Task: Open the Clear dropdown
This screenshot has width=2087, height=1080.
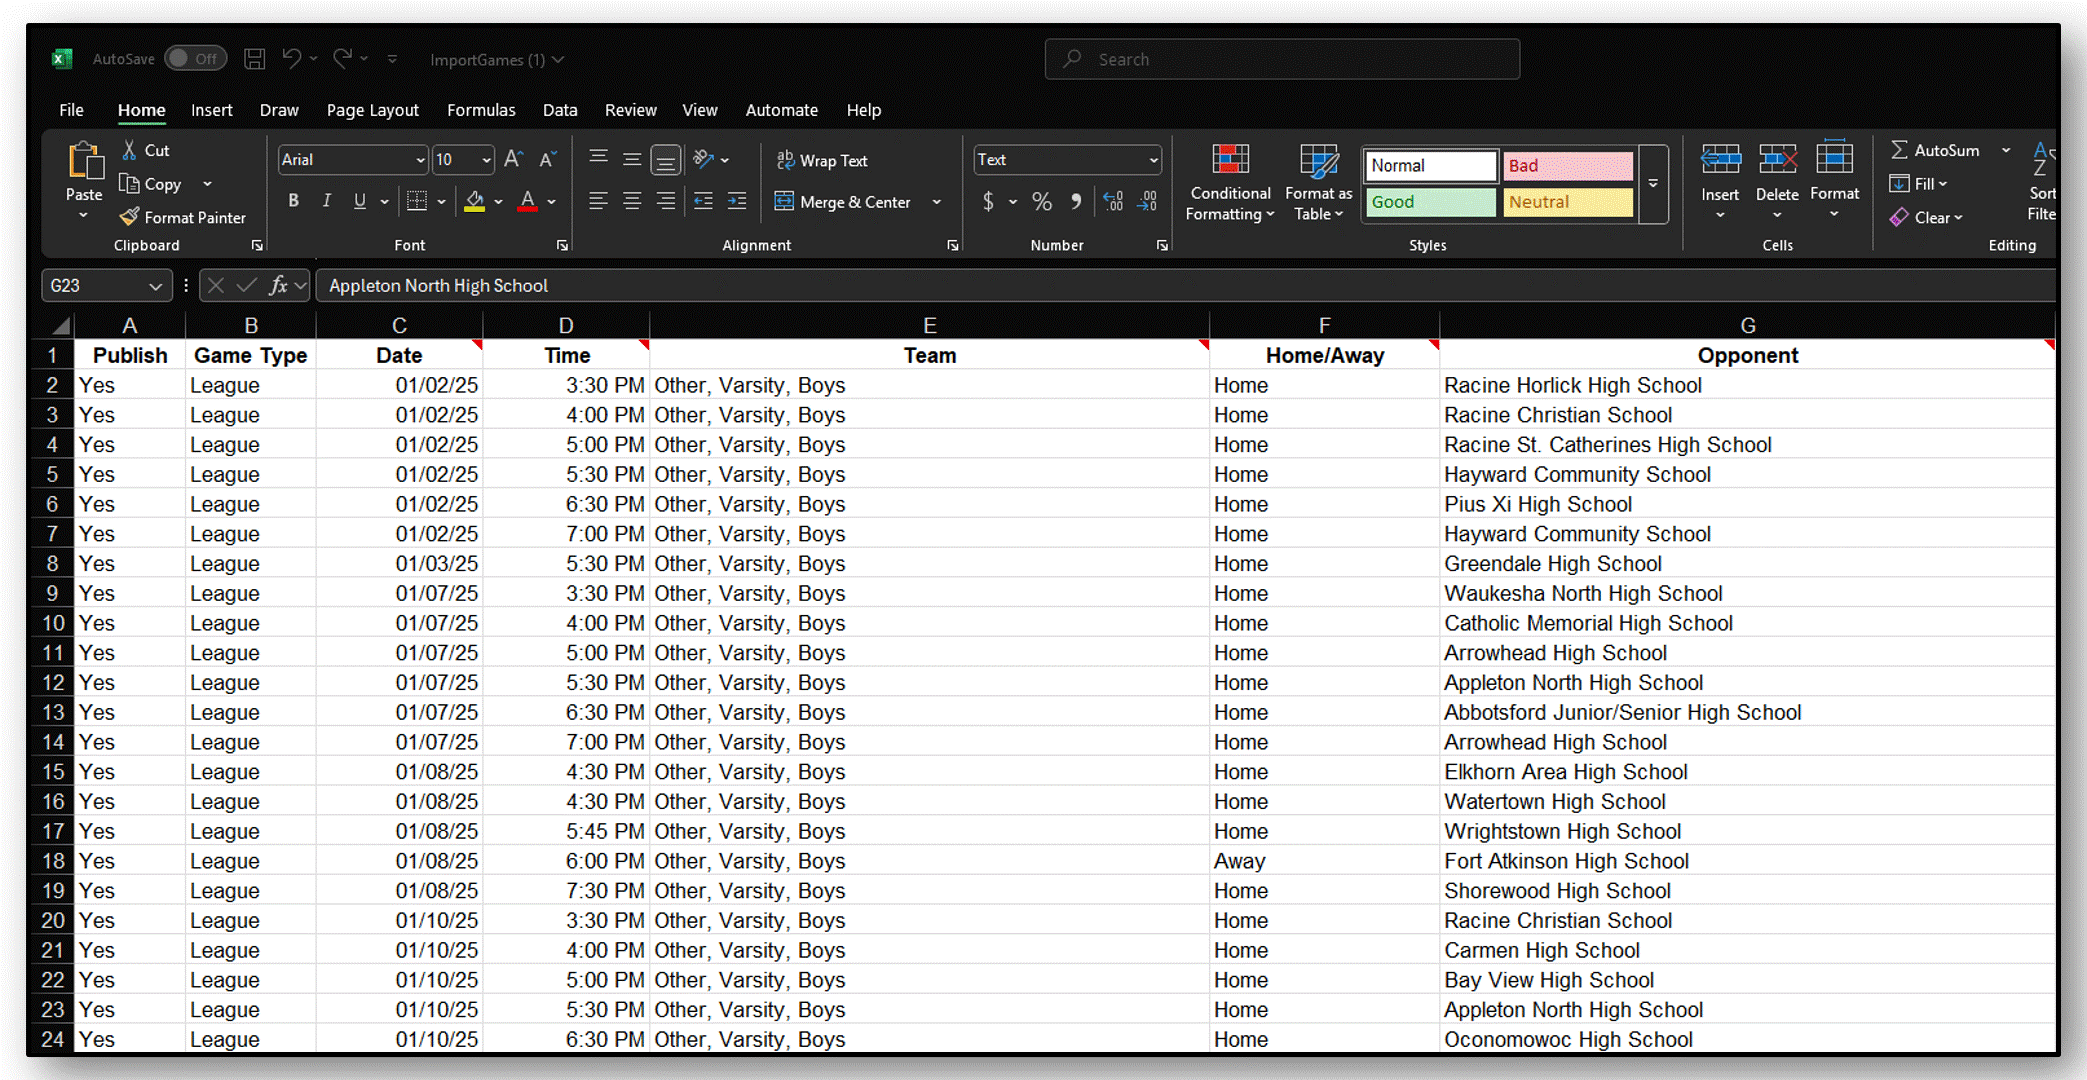Action: pos(1926,217)
